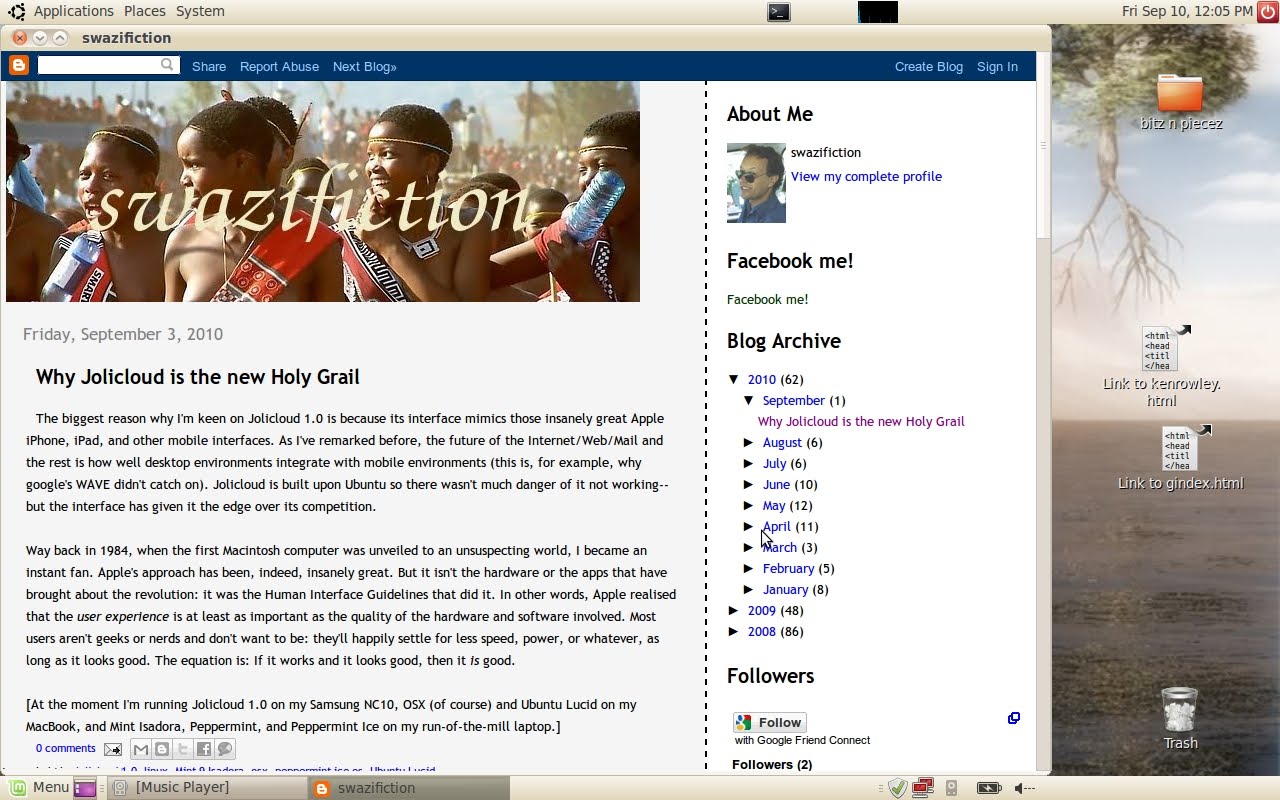
Task: Open the Facebook me! link
Action: [x=767, y=299]
